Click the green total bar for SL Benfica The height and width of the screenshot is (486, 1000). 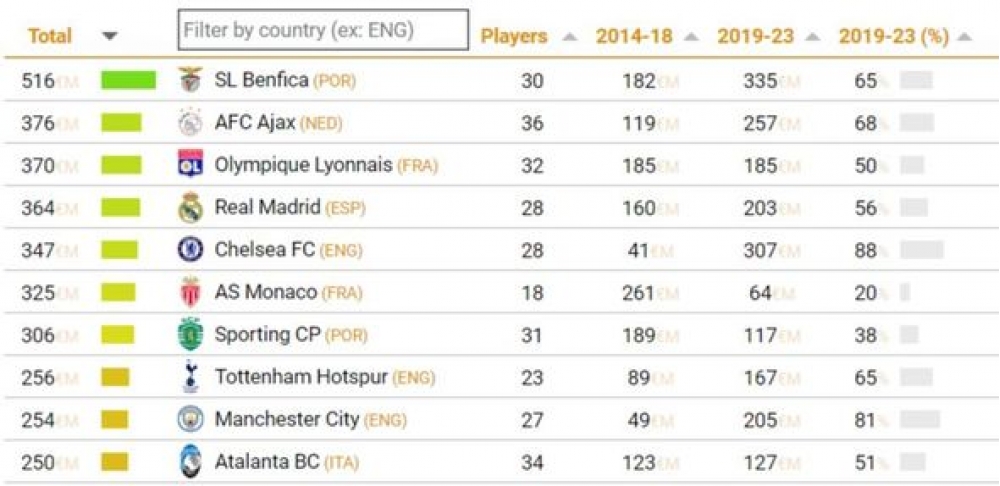(128, 80)
